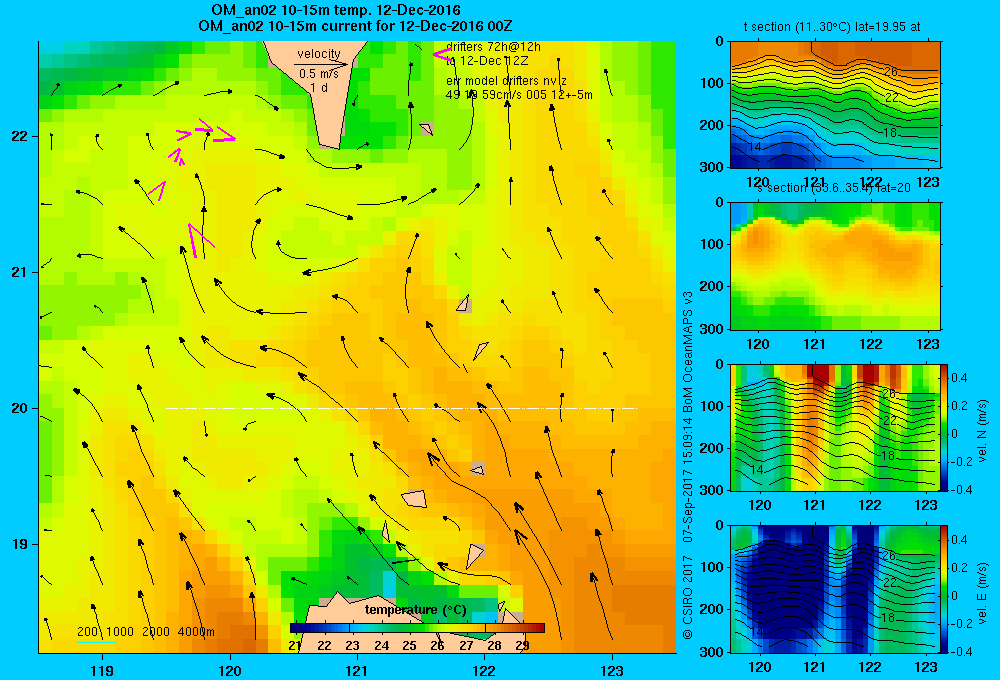Click the cyan 200m contour legend line
This screenshot has height=680, width=1000.
coord(96,642)
